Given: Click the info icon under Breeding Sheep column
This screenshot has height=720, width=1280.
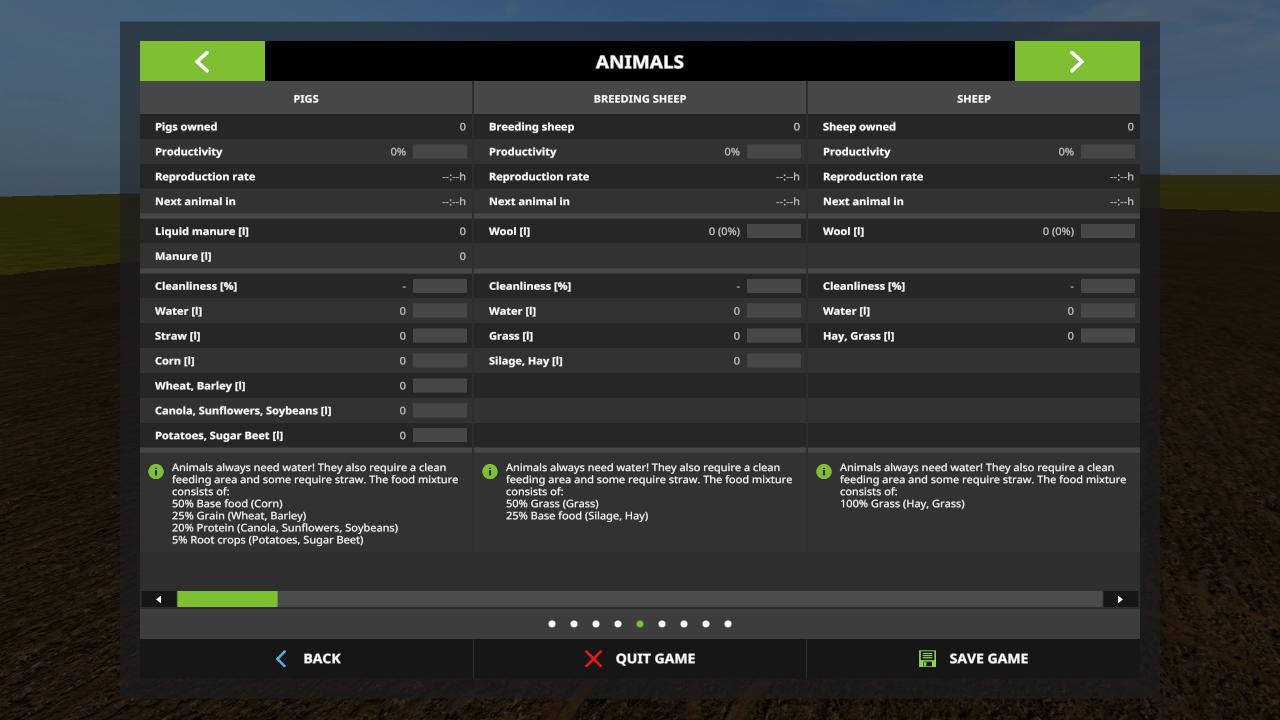Looking at the screenshot, I should pyautogui.click(x=490, y=471).
